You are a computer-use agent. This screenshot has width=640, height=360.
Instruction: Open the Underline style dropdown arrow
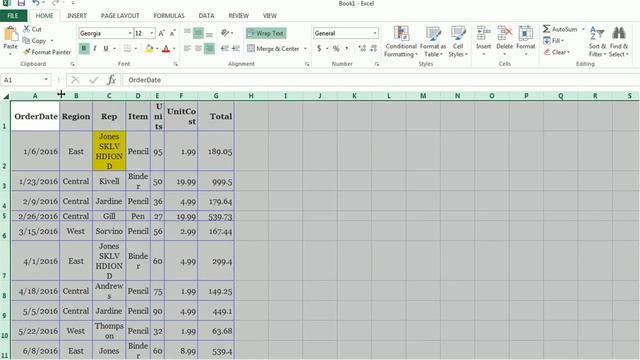coord(114,49)
